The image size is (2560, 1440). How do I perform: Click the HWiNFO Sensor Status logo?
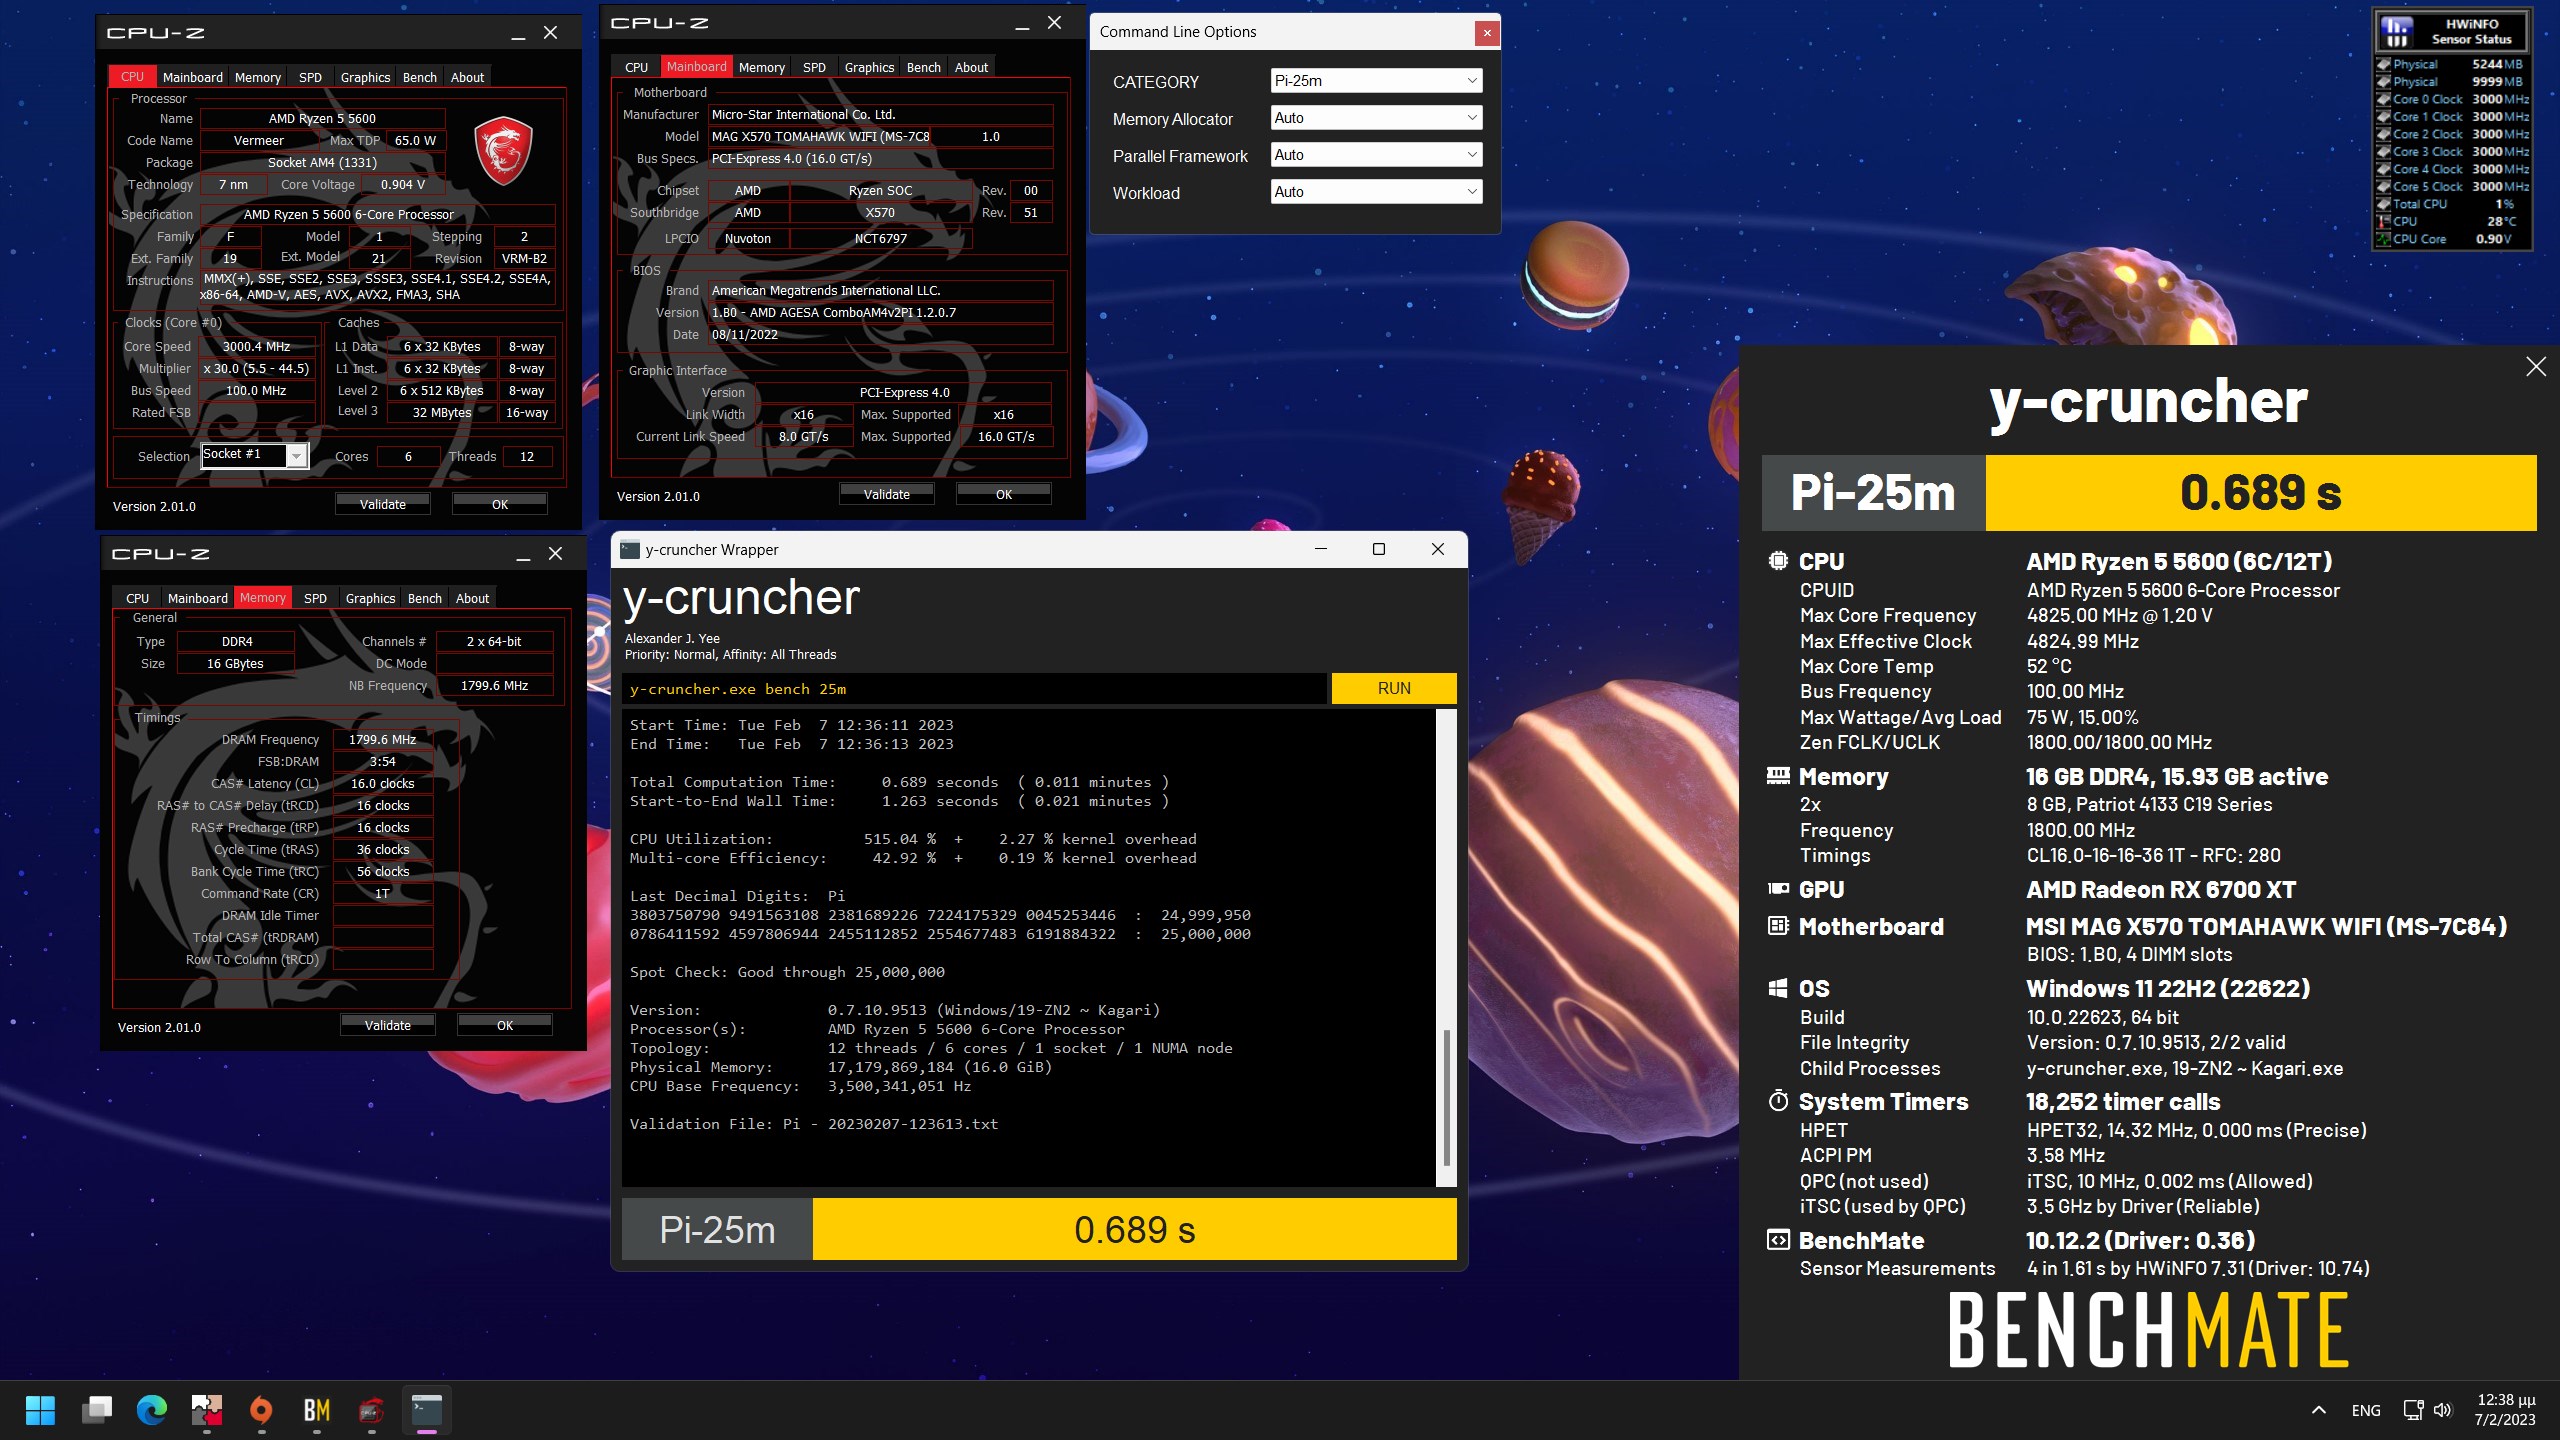coord(2397,32)
